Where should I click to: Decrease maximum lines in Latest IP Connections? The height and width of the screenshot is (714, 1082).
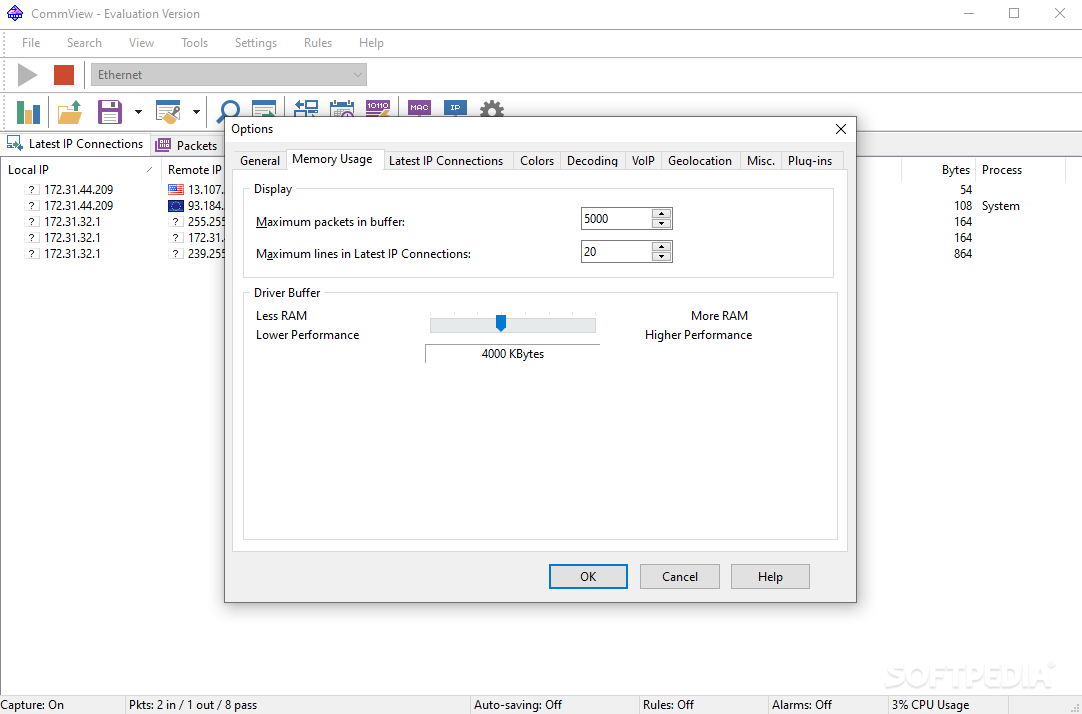[x=662, y=257]
